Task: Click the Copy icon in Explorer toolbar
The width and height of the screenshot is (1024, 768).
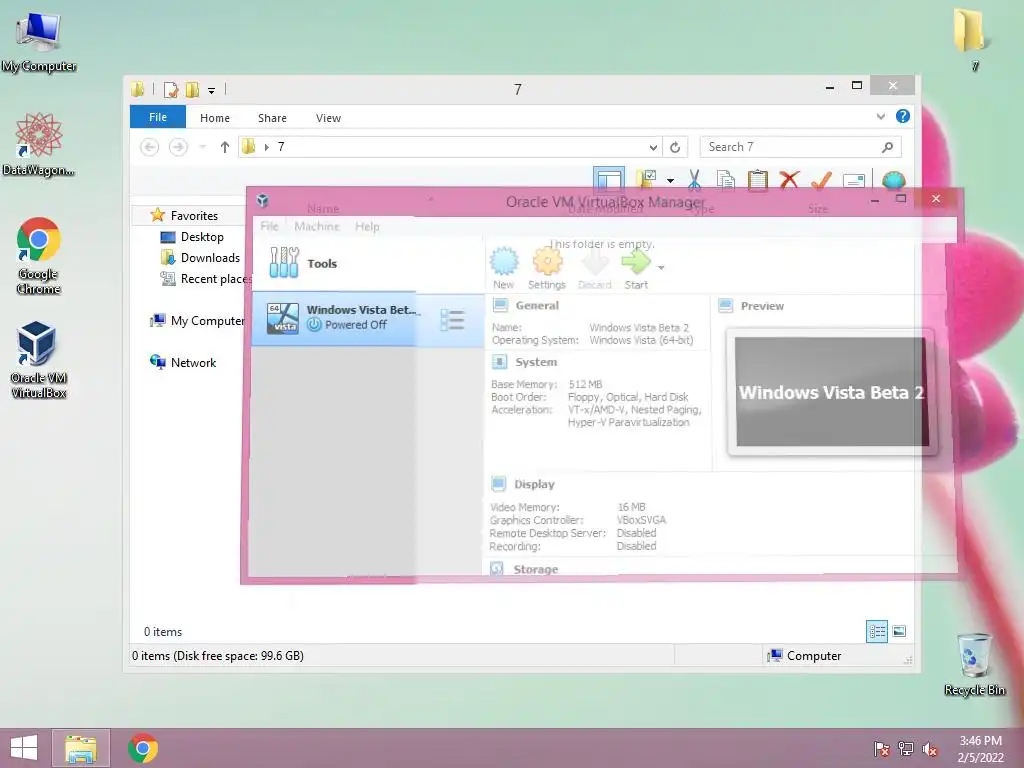Action: [x=726, y=180]
